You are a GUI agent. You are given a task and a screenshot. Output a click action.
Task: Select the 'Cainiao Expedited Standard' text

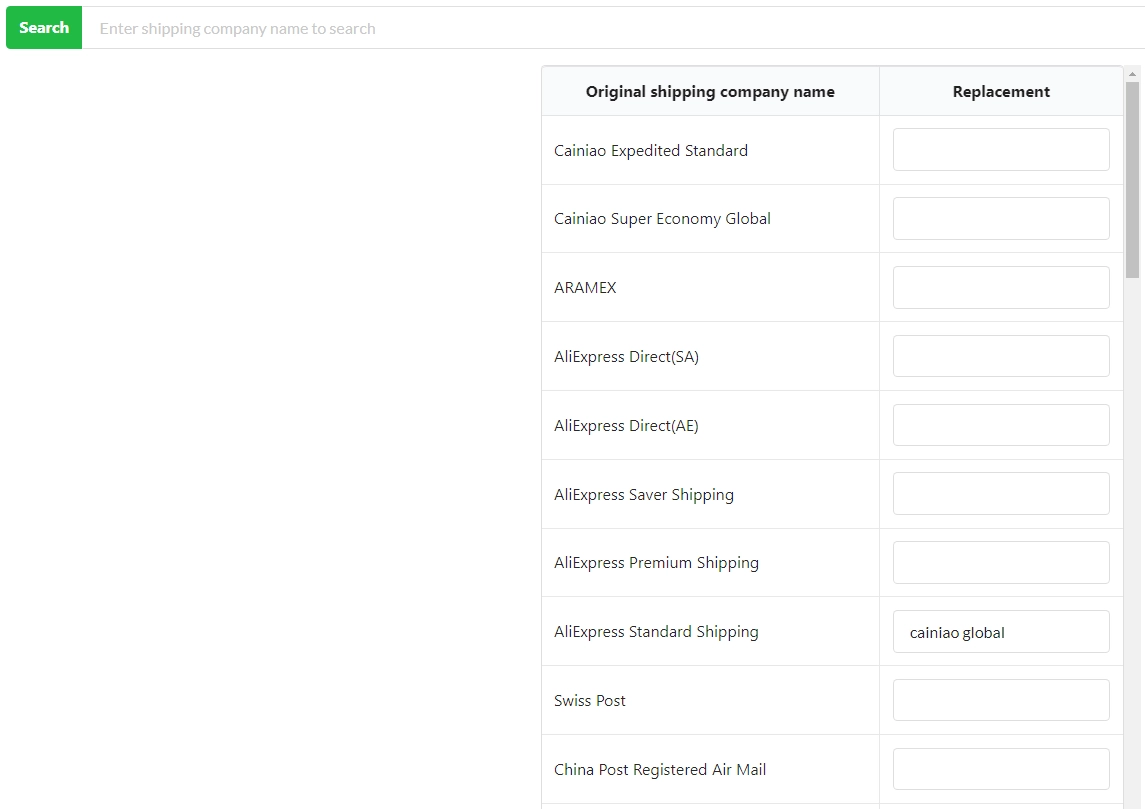click(x=651, y=150)
